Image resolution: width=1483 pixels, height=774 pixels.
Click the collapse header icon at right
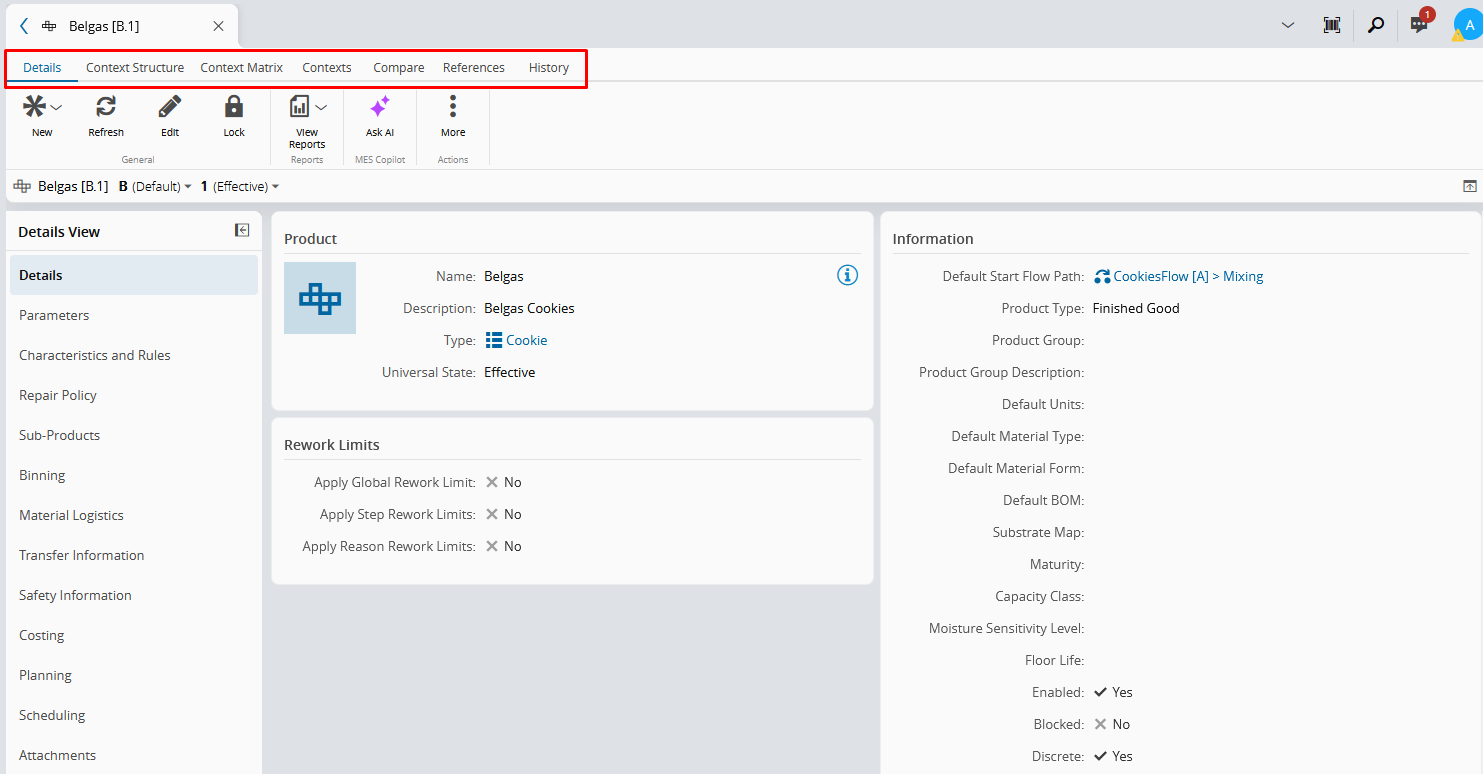click(x=1470, y=186)
